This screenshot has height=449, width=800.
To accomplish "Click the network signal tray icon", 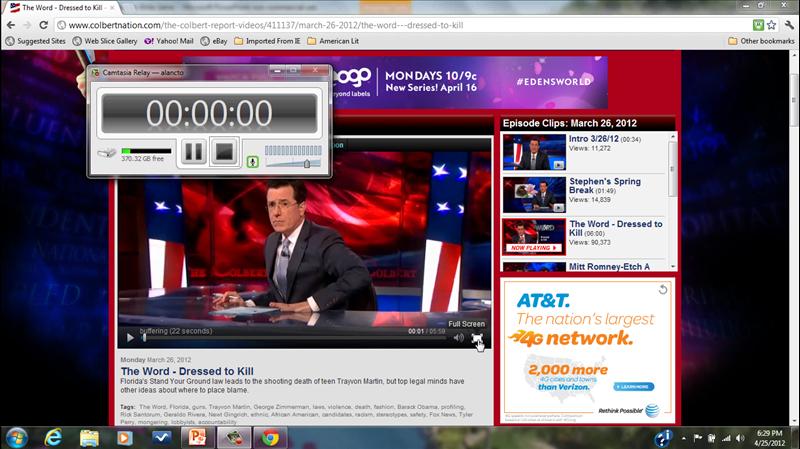I will [x=726, y=438].
